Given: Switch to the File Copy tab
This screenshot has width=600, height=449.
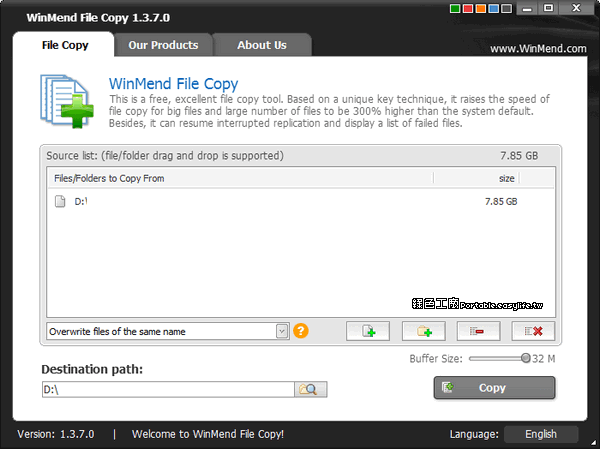Looking at the screenshot, I should [x=65, y=45].
